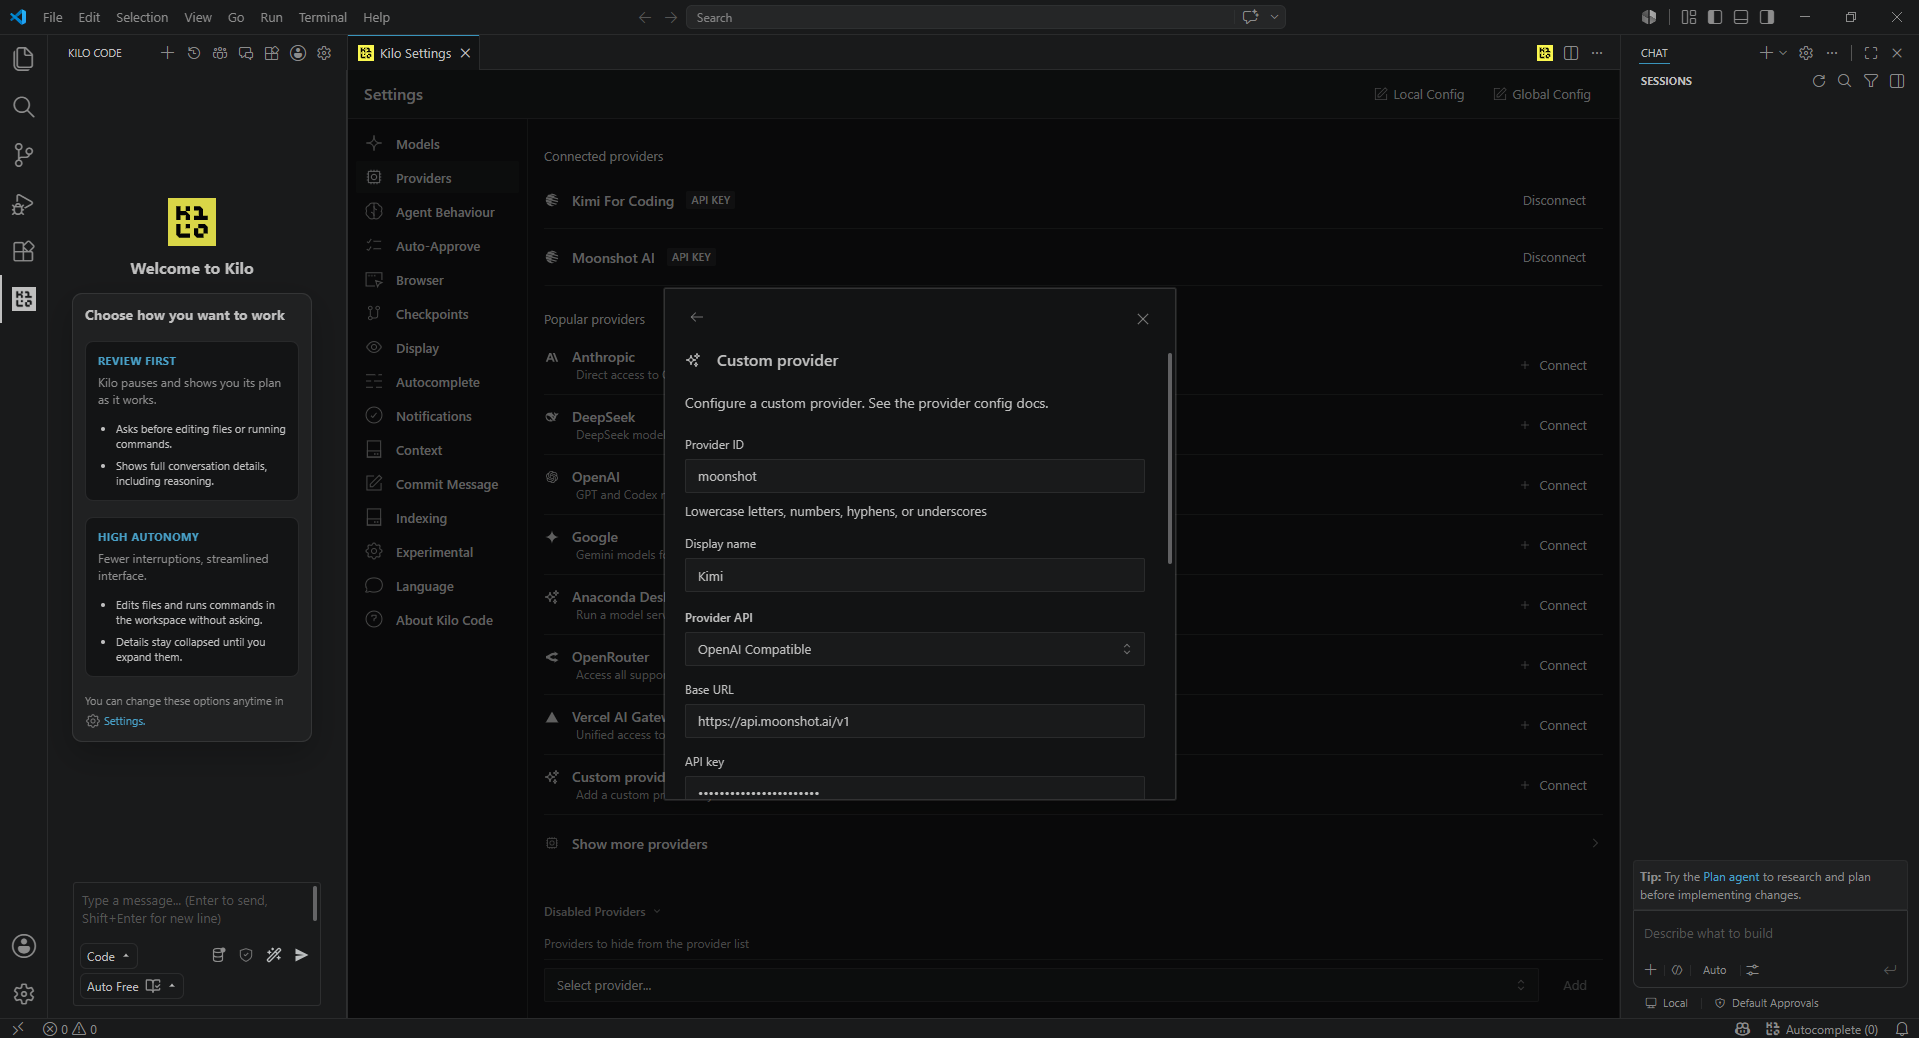Choose the Review First work mode card
This screenshot has height=1038, width=1919.
(x=191, y=420)
